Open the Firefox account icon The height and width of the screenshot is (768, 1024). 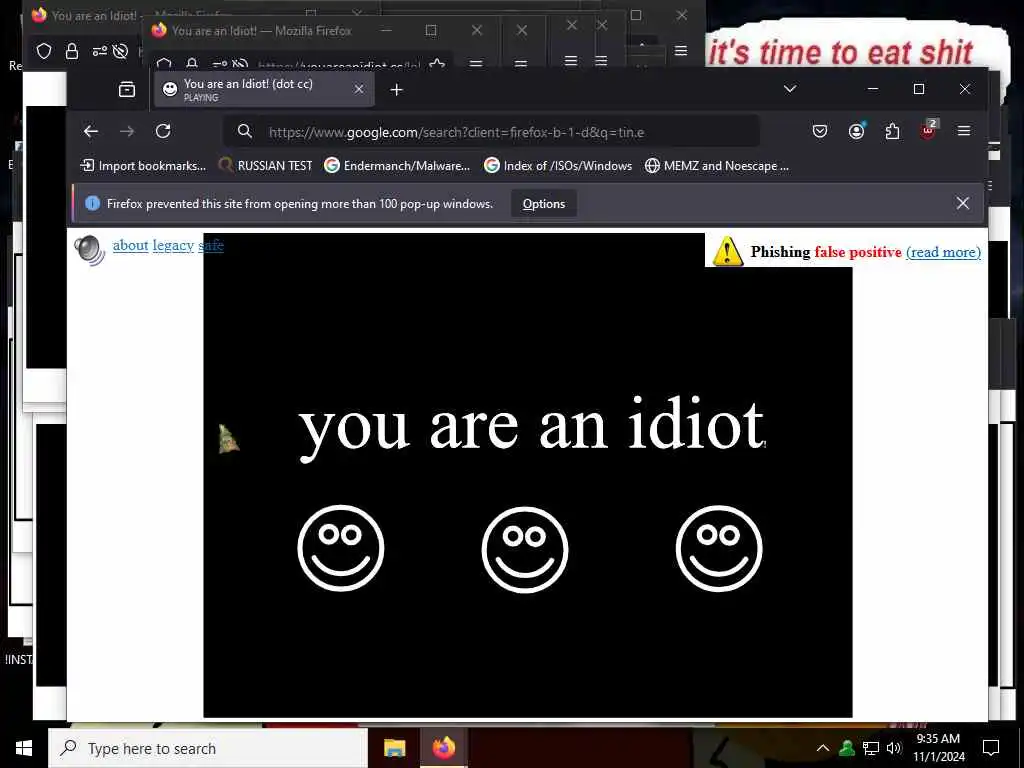point(856,131)
